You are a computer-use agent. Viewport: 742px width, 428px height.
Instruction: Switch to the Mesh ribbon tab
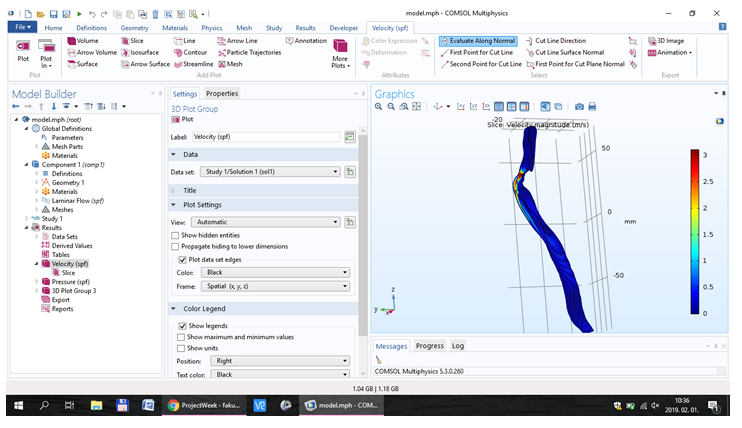[x=243, y=27]
